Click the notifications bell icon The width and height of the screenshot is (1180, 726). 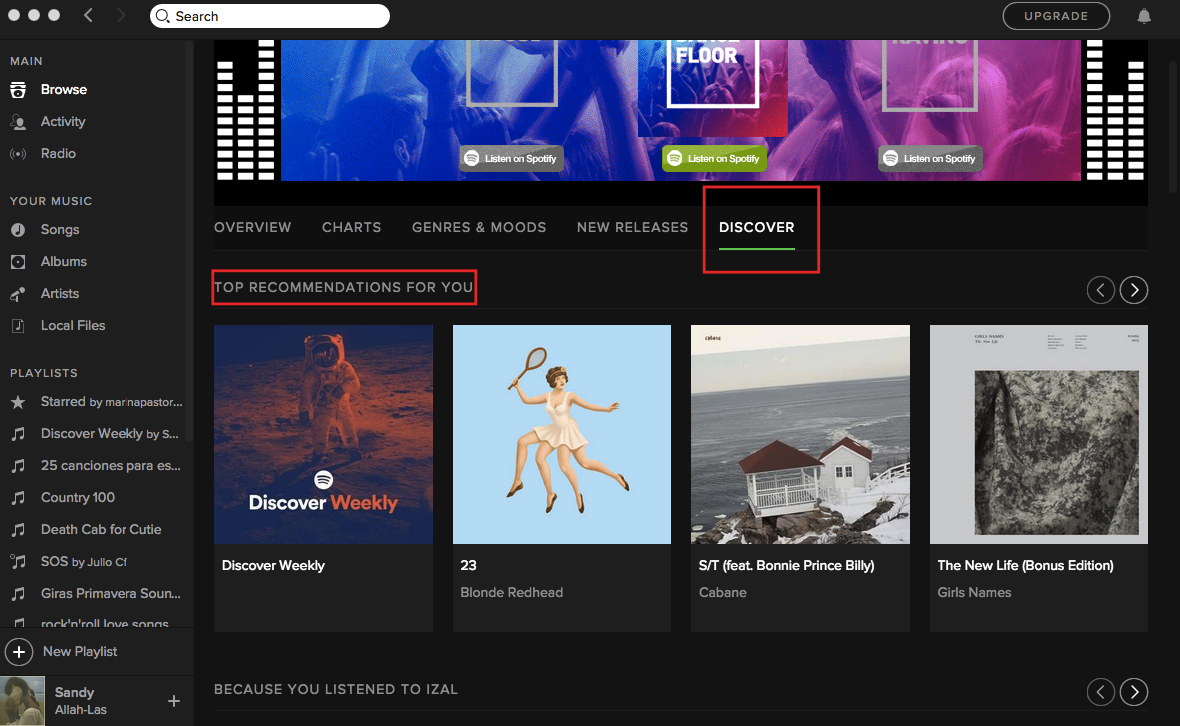1144,16
